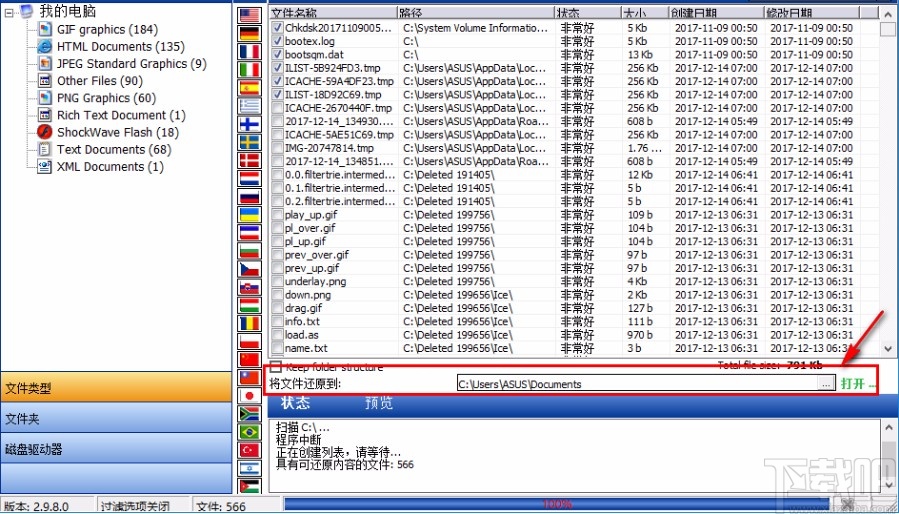Open the 磁盘驱动器 panel section

click(x=116, y=449)
